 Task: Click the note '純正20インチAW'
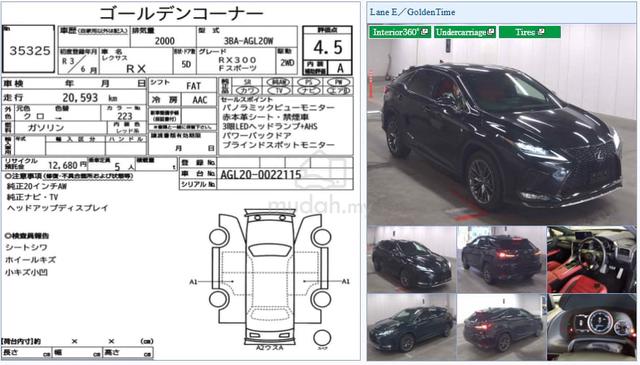37,187
